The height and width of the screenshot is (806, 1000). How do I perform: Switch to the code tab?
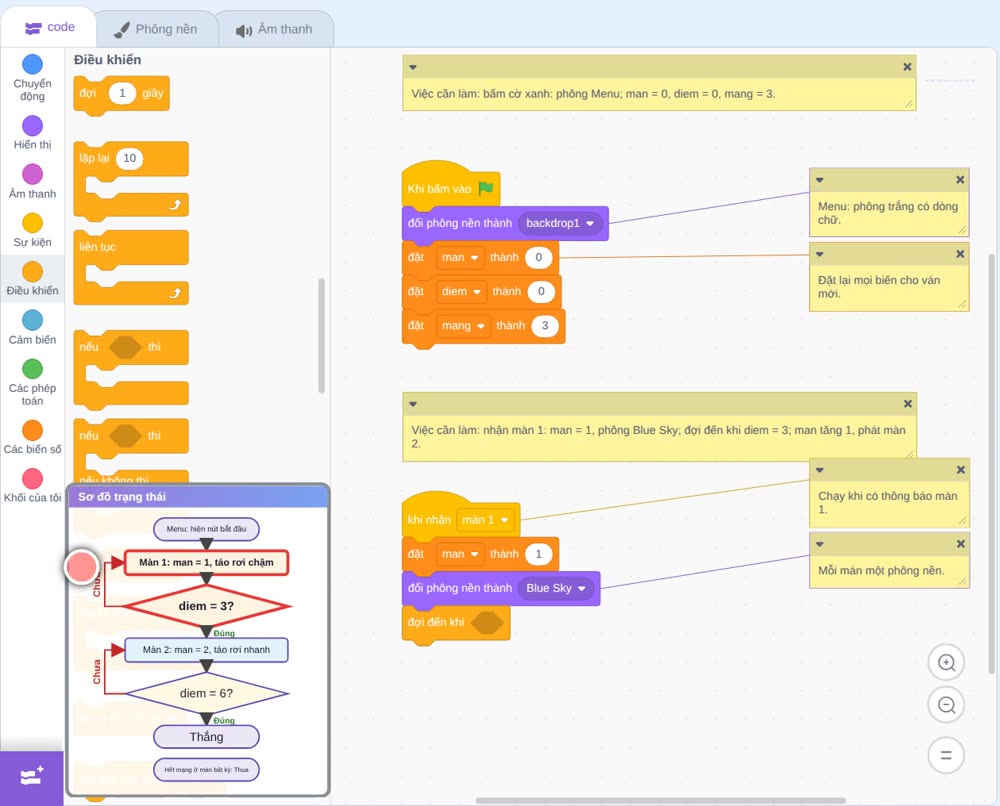tap(49, 27)
